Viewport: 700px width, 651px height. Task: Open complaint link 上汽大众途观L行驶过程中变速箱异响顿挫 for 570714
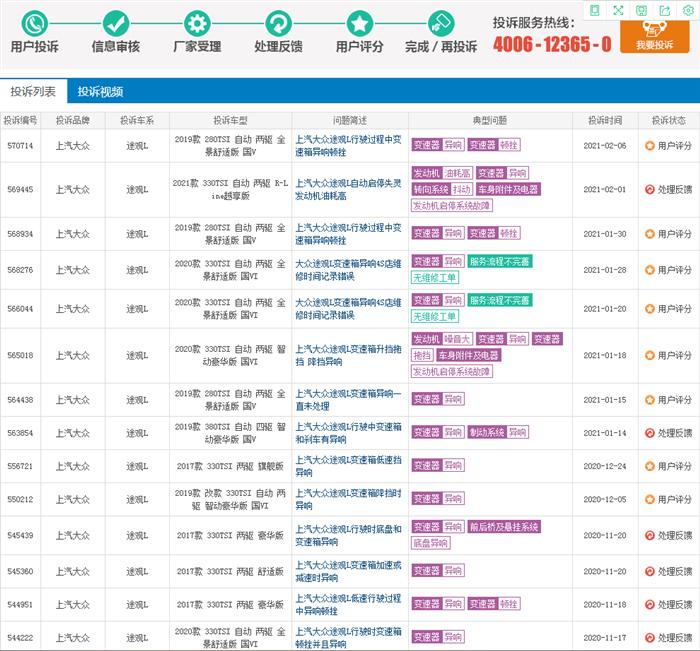(348, 146)
